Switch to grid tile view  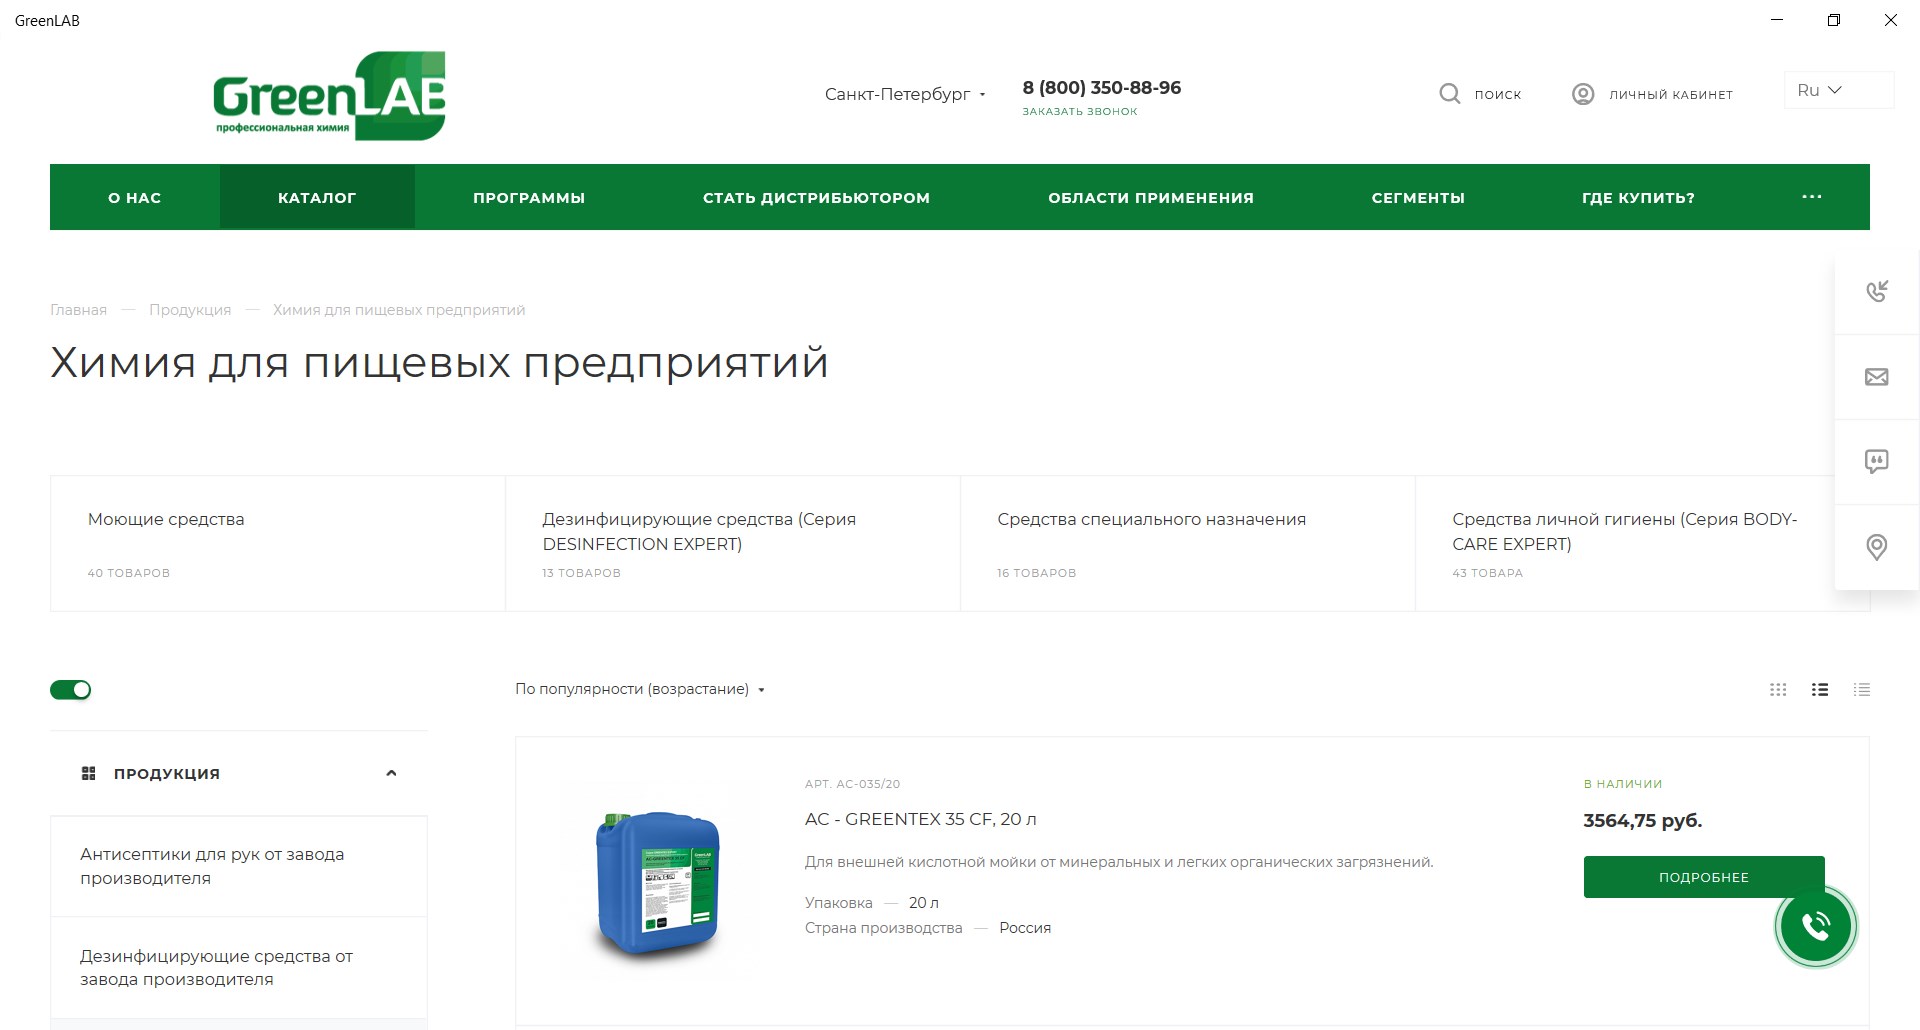1778,690
